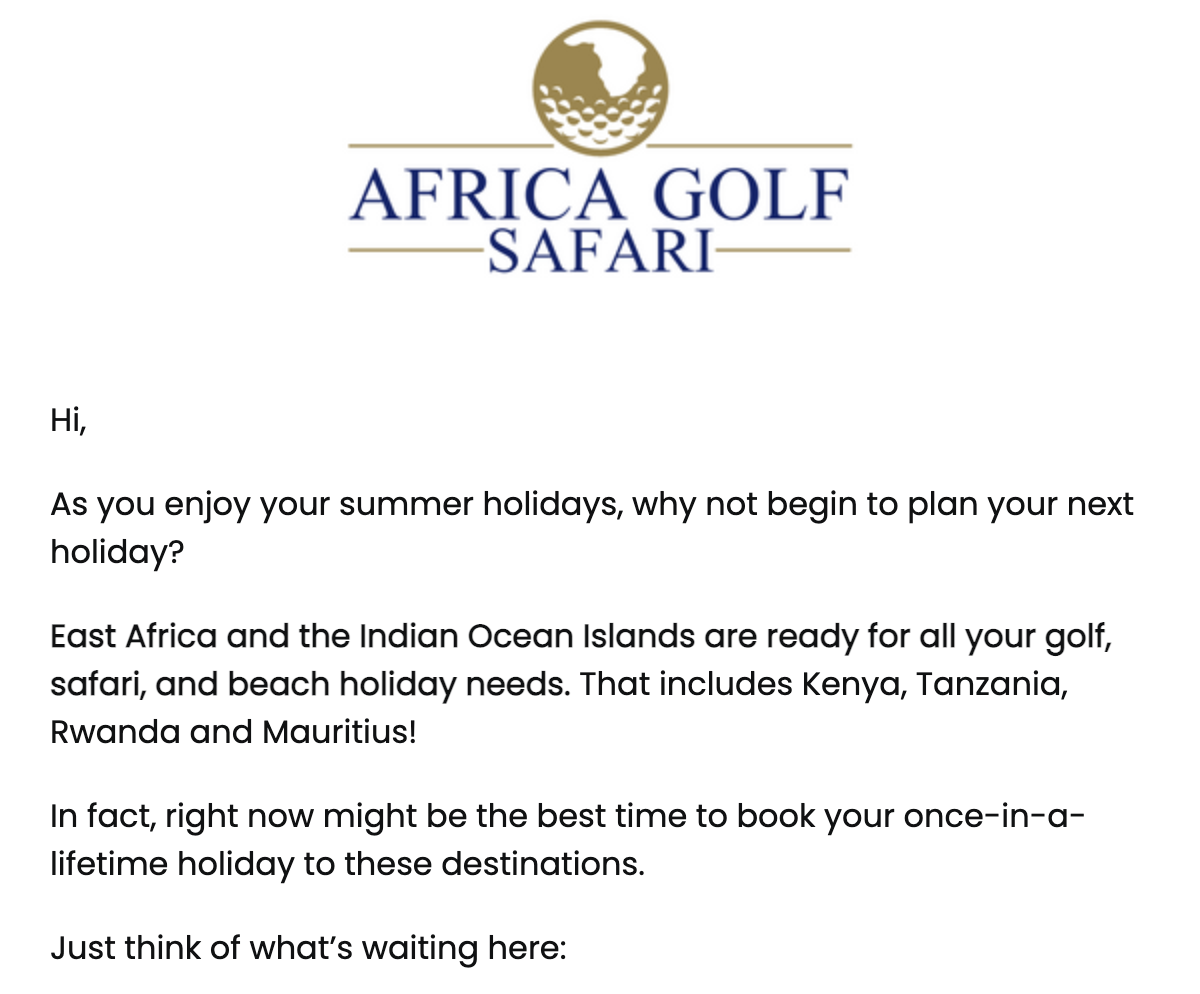Click the AFRICA GOLF logo wordmark

point(600,195)
